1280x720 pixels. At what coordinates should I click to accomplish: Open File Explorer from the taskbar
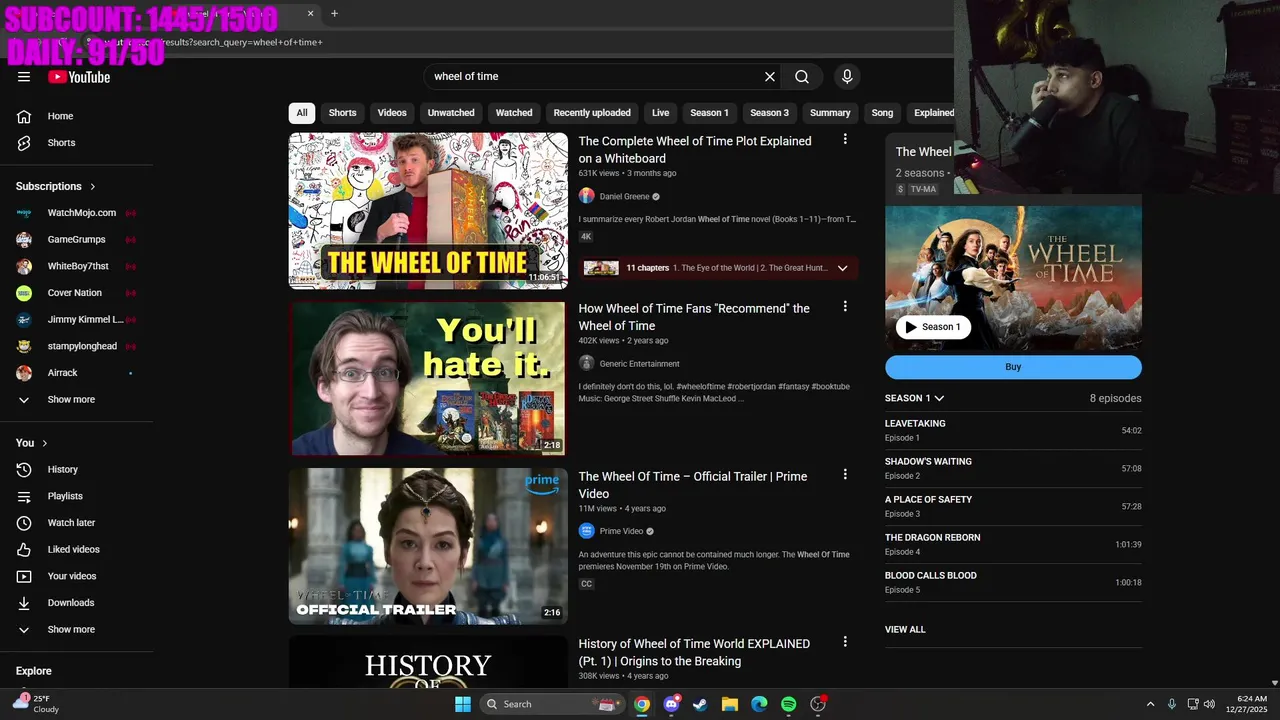[x=729, y=704]
